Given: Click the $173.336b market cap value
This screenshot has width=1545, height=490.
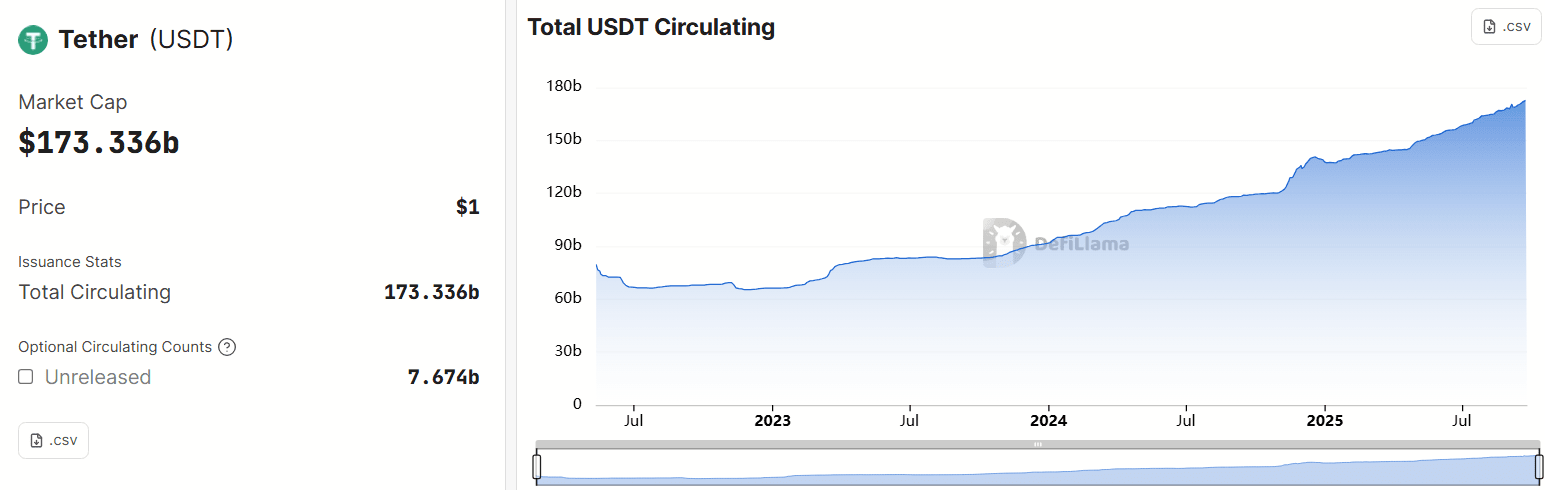Looking at the screenshot, I should [x=99, y=142].
